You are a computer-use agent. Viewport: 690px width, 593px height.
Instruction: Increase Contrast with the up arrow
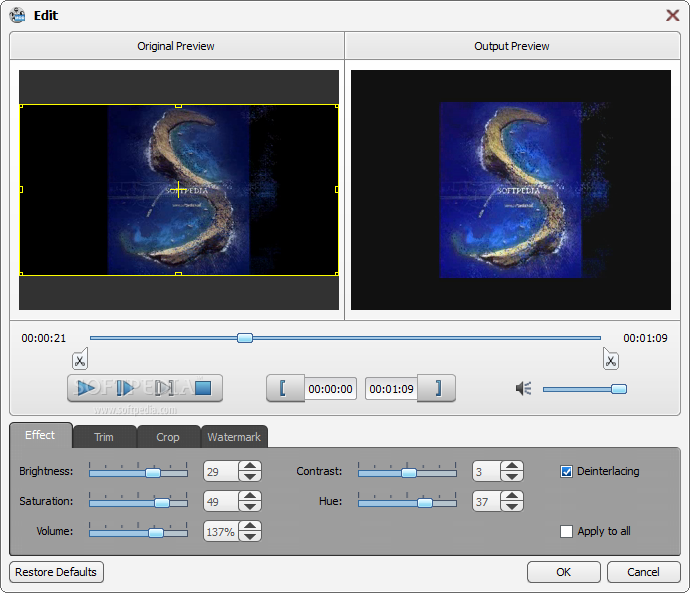pos(512,466)
